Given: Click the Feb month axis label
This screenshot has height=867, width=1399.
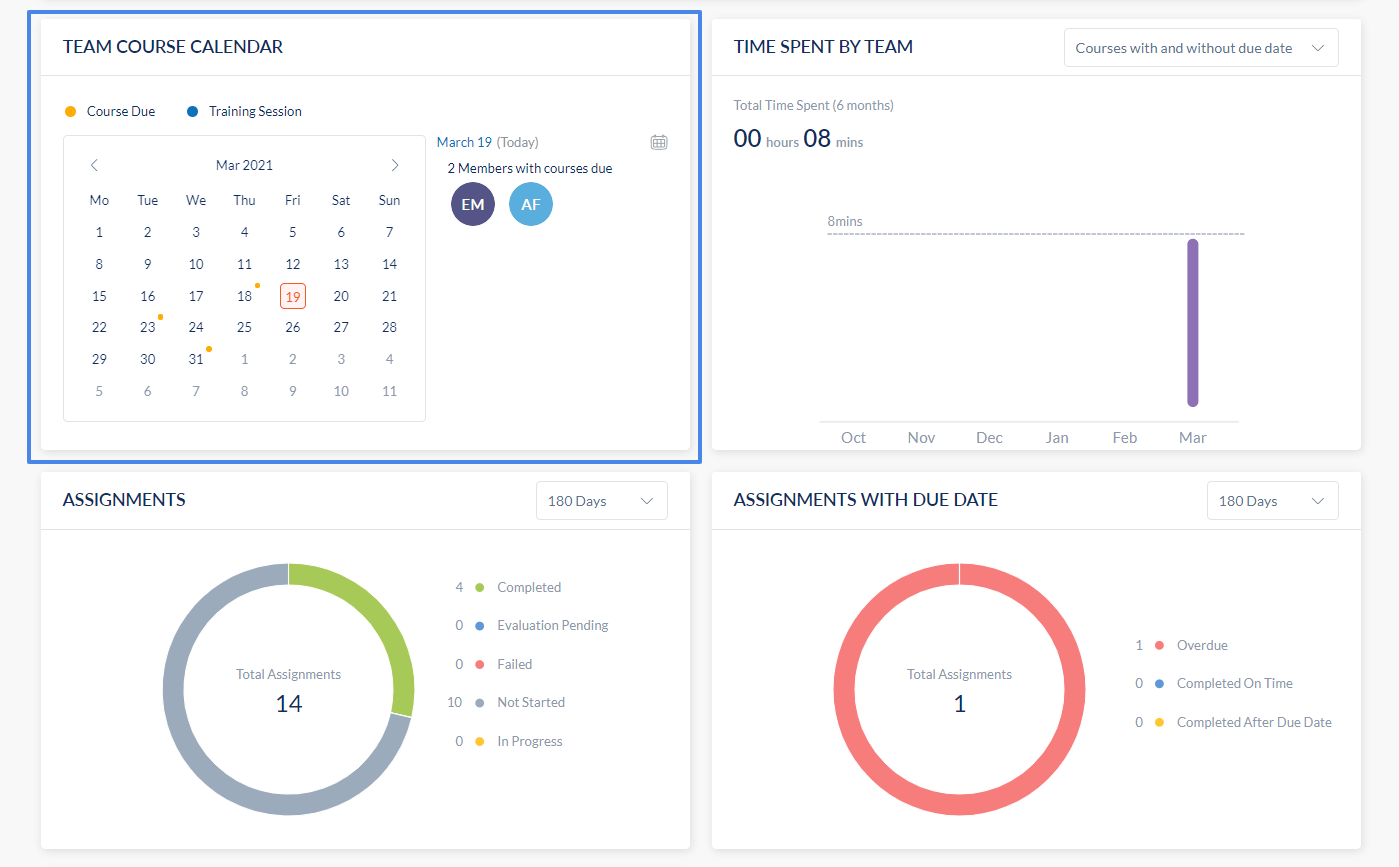Looking at the screenshot, I should (x=1125, y=437).
